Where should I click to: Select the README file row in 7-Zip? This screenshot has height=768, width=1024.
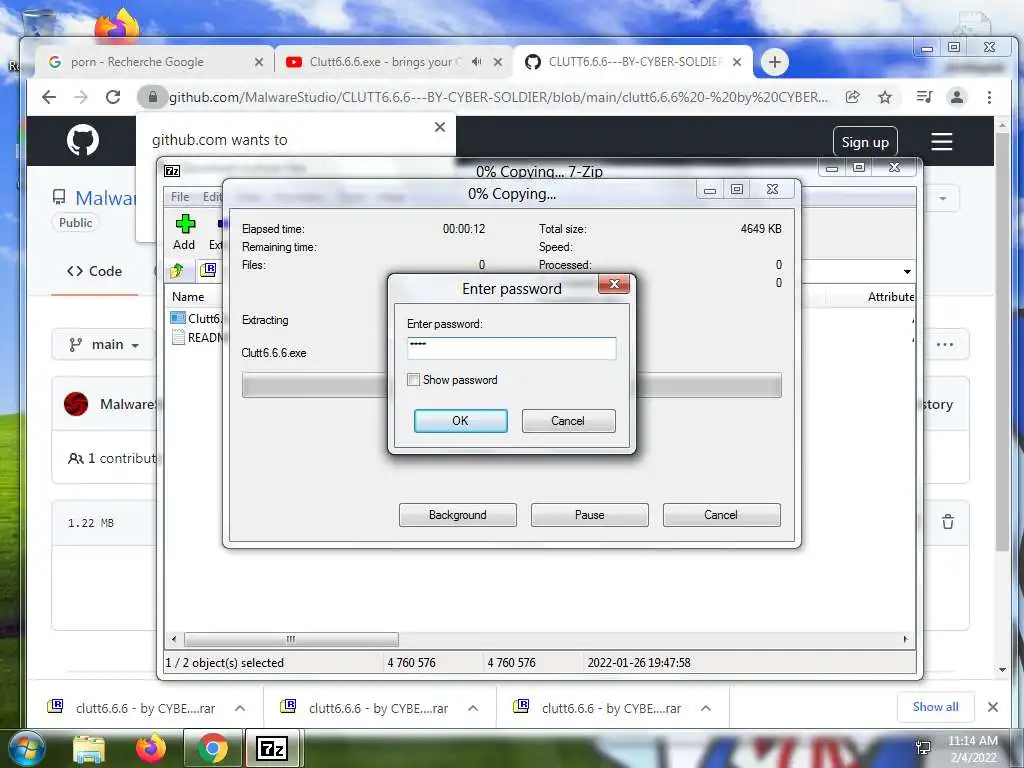pyautogui.click(x=196, y=337)
